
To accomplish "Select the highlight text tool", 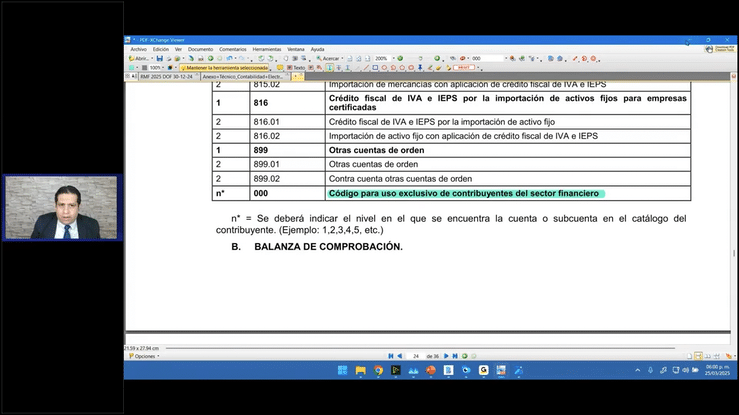I will (329, 67).
